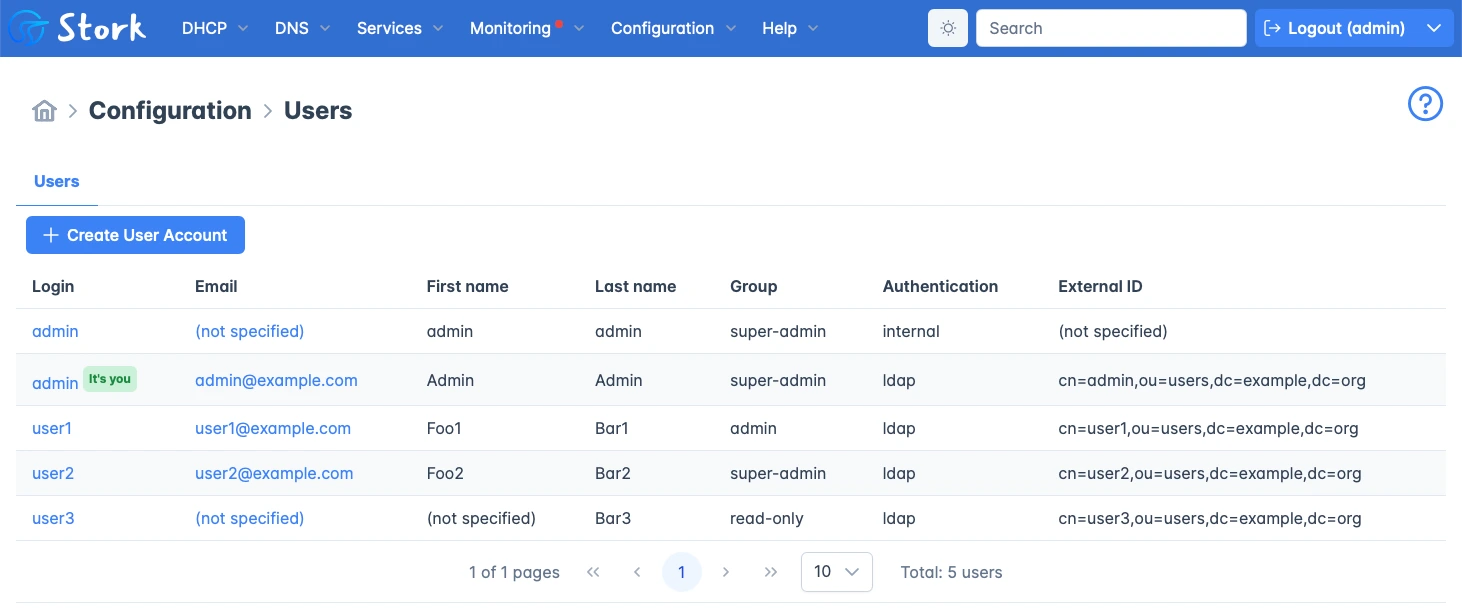This screenshot has width=1462, height=614.
Task: Click cn=user1,ou=users,dc=example,dc=org cell
Action: click(x=1208, y=428)
